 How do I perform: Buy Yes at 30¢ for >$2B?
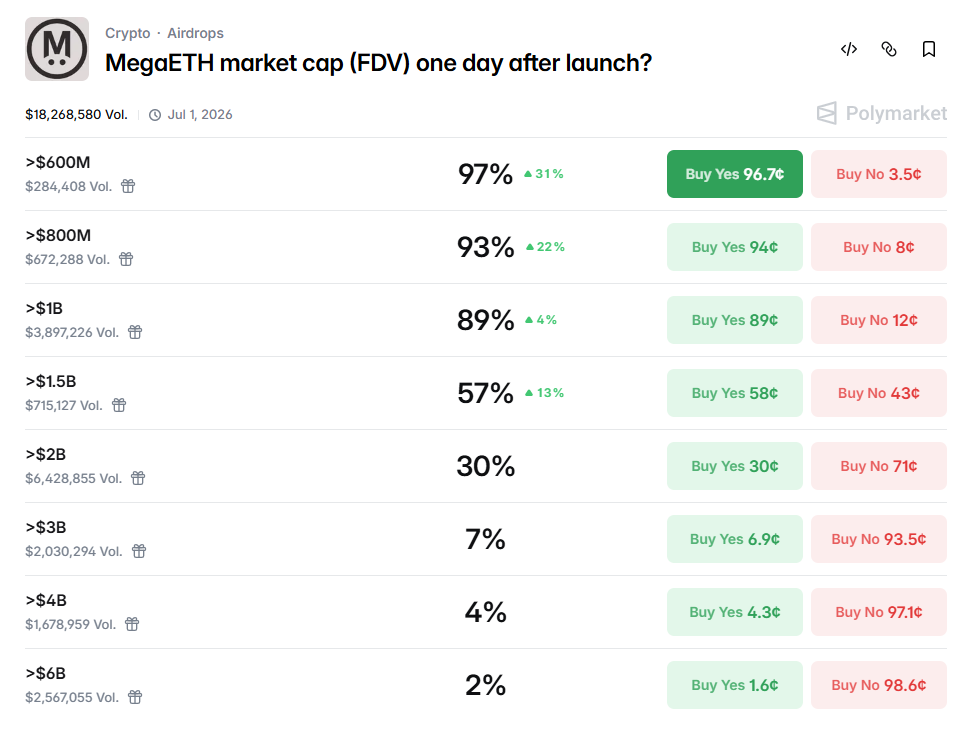734,466
